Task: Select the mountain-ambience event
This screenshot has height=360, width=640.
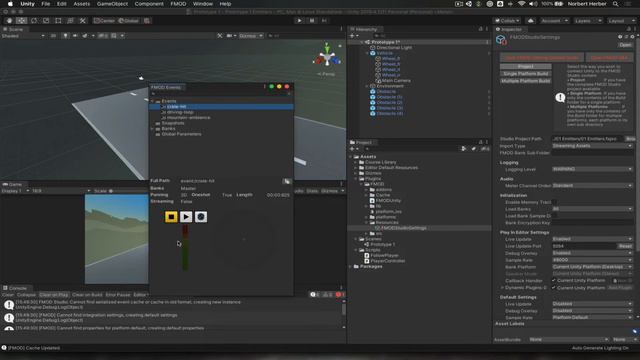Action: pyautogui.click(x=188, y=118)
